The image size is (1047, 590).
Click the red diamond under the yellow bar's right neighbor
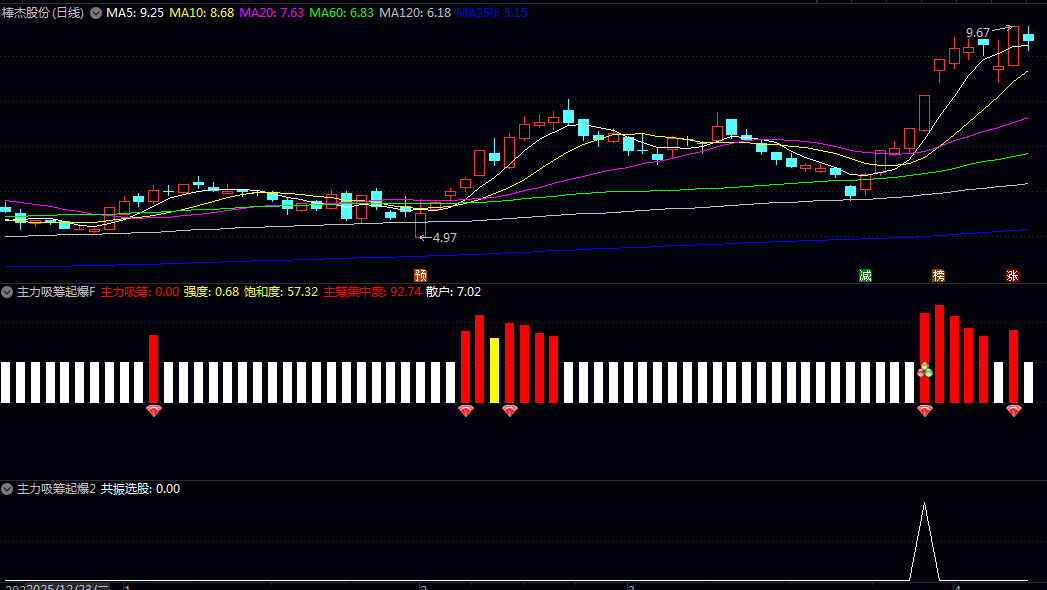tap(510, 410)
